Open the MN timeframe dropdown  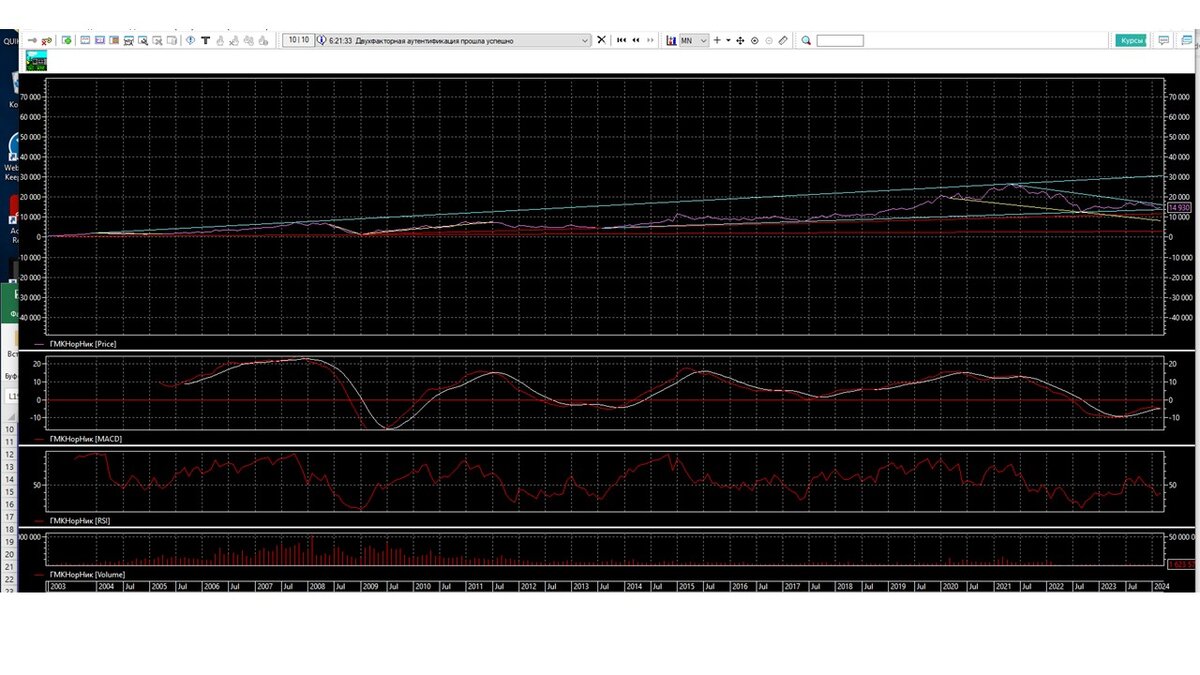point(694,40)
